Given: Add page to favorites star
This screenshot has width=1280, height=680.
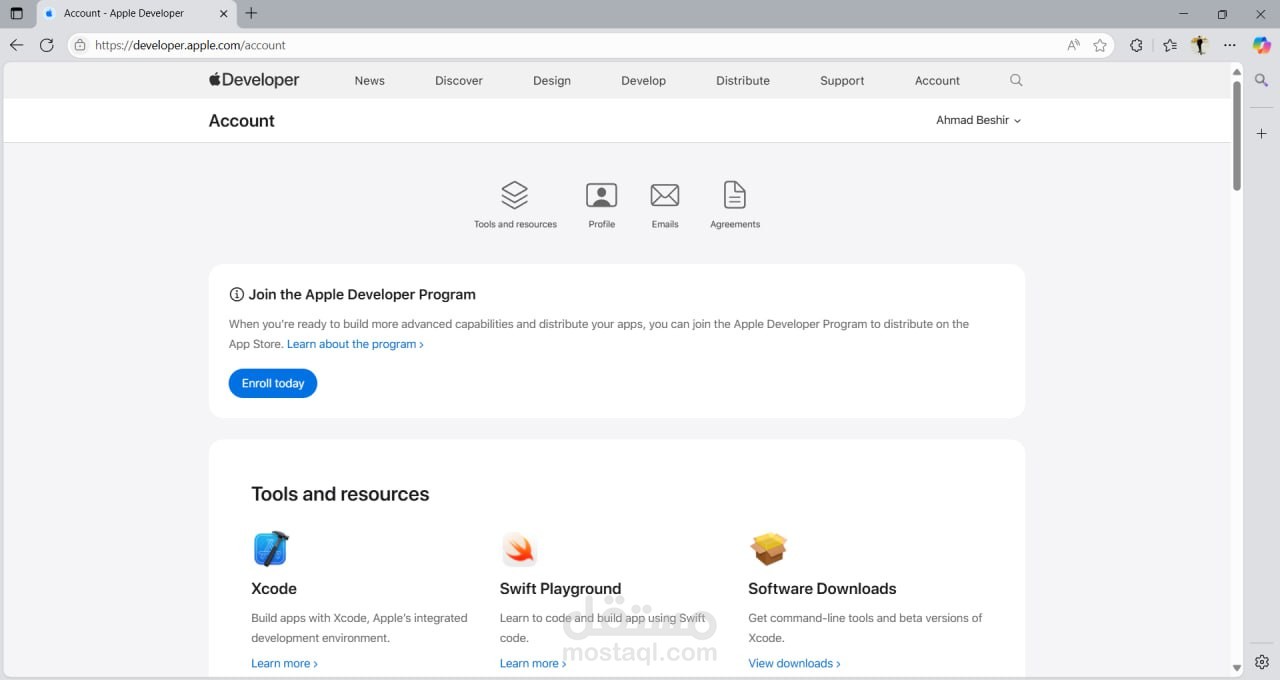Looking at the screenshot, I should pos(1100,45).
